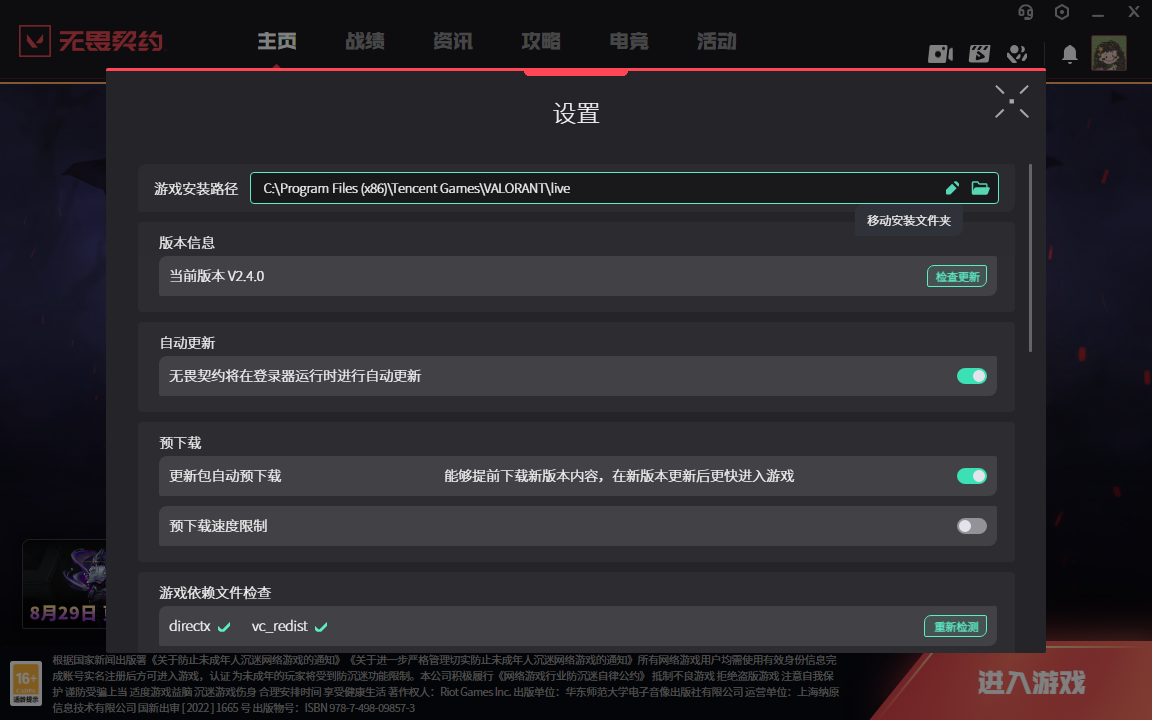Close the launcher window
The image size is (1152, 720).
[1134, 12]
